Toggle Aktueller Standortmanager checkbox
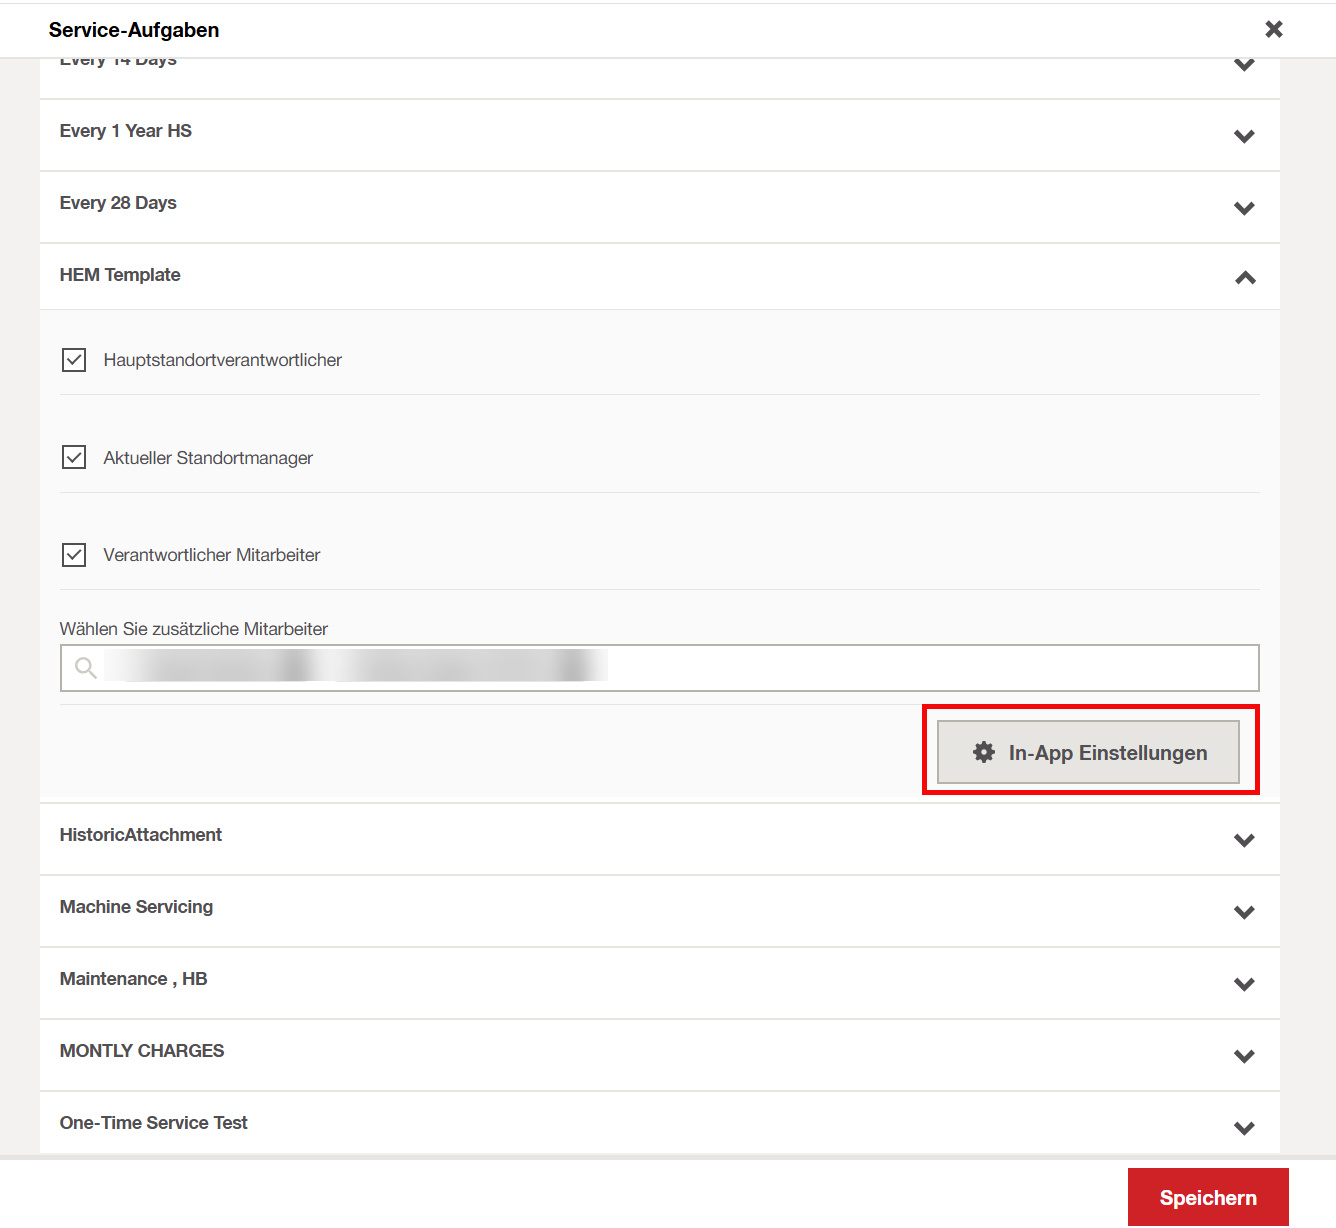 [74, 458]
